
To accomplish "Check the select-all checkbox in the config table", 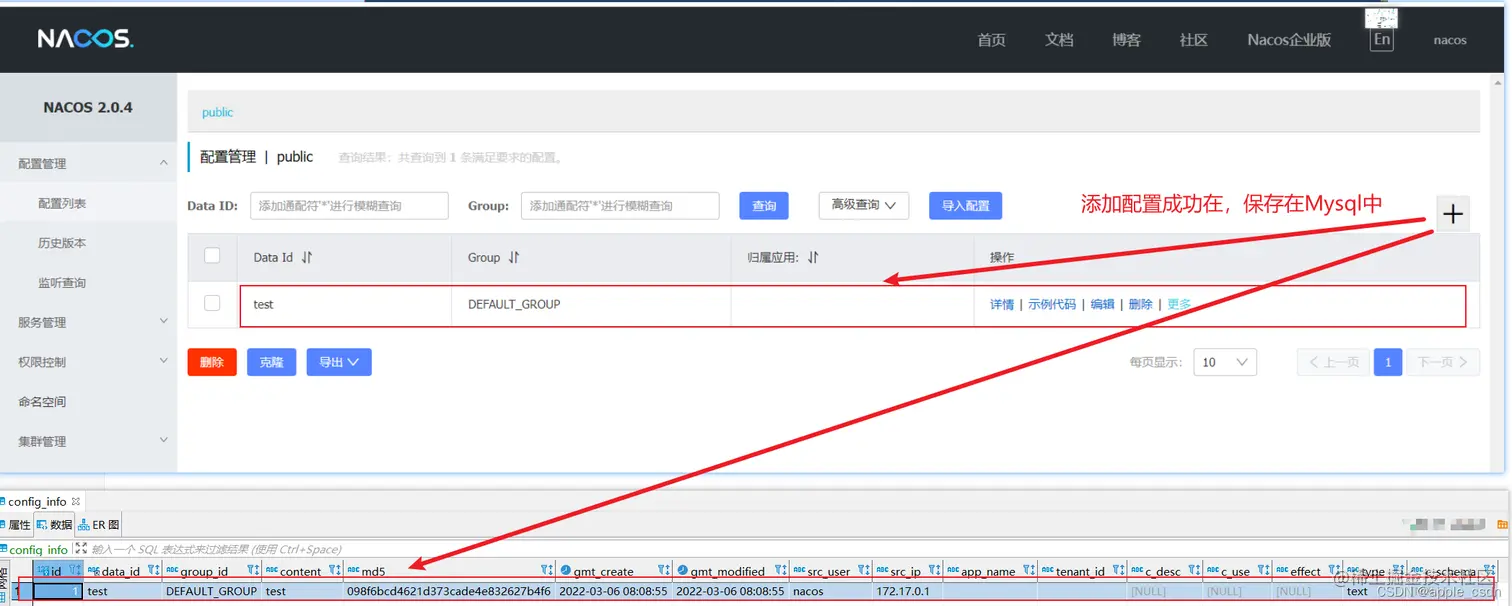I will pyautogui.click(x=212, y=256).
